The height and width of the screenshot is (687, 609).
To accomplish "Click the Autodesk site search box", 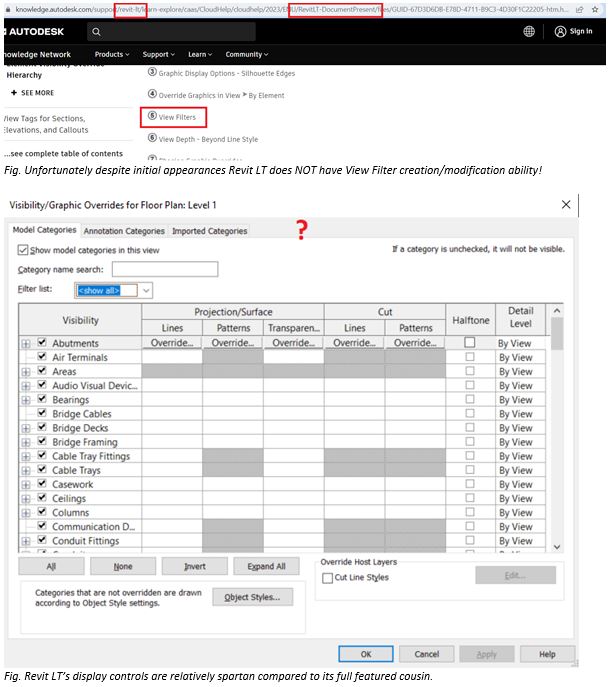I will (171, 32).
